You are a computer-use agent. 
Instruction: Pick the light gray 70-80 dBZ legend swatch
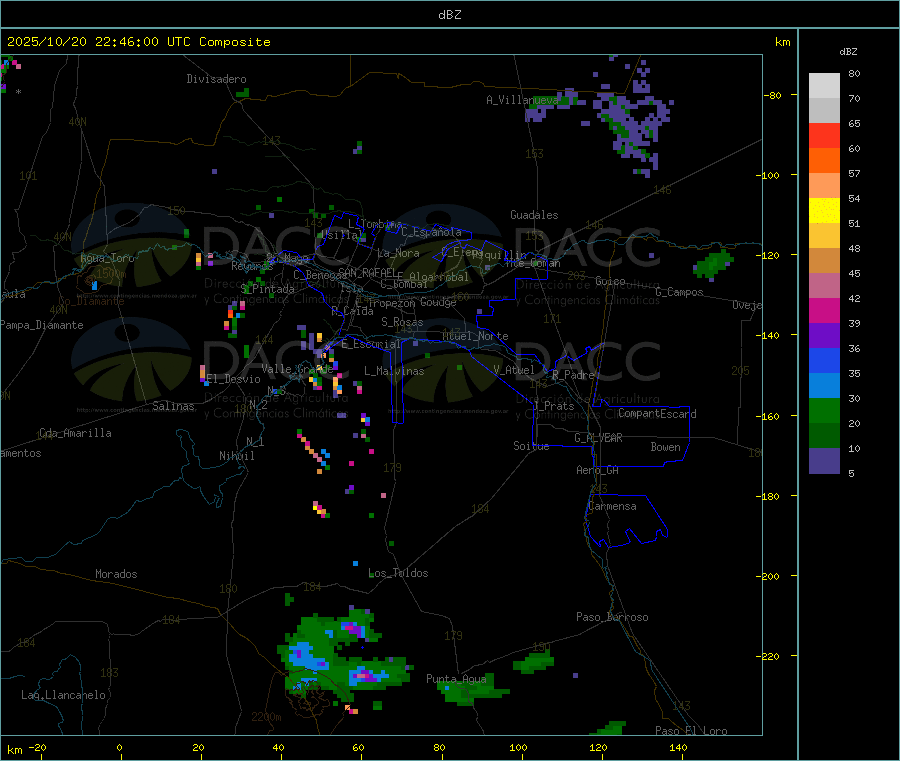824,86
